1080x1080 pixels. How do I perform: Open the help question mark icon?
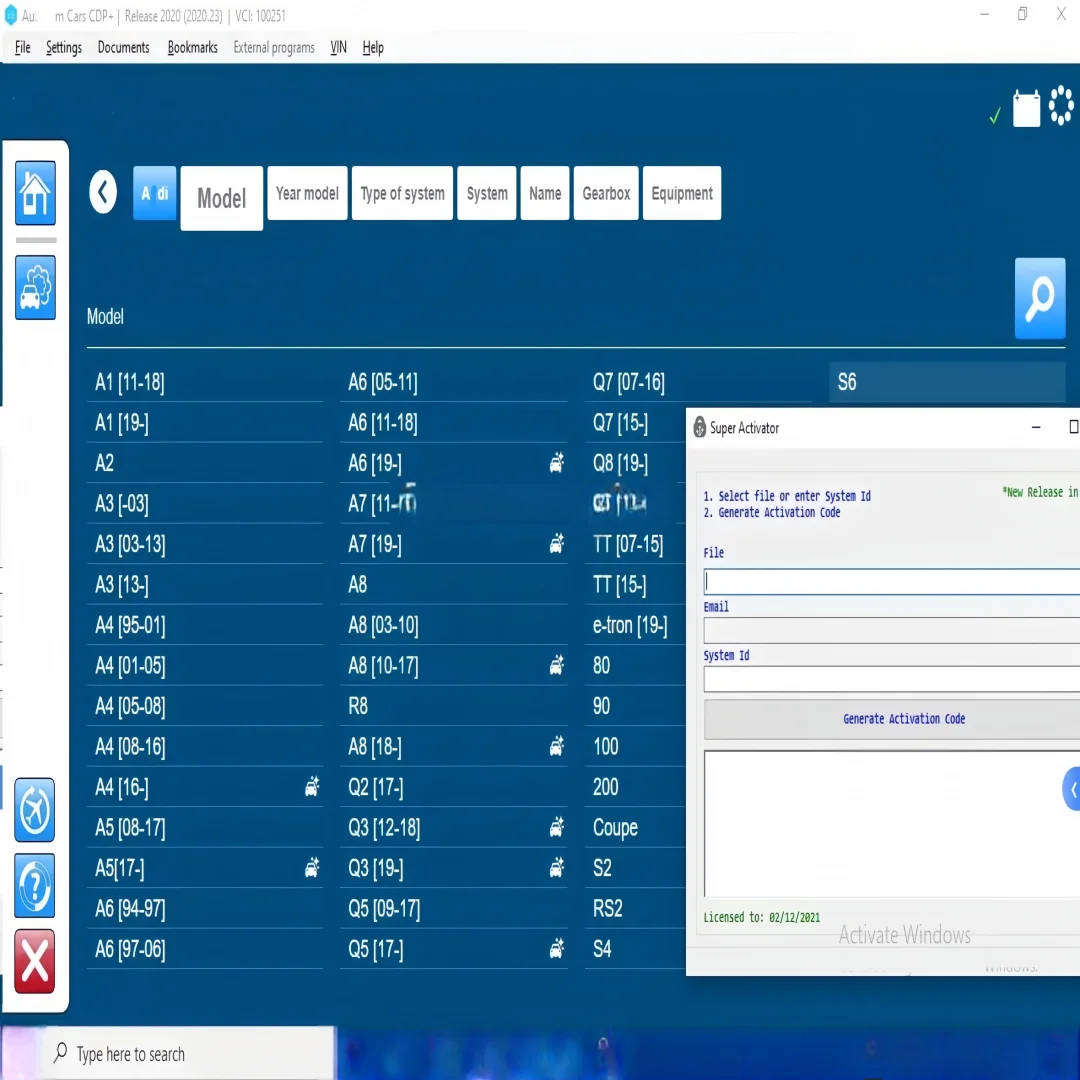[x=35, y=885]
